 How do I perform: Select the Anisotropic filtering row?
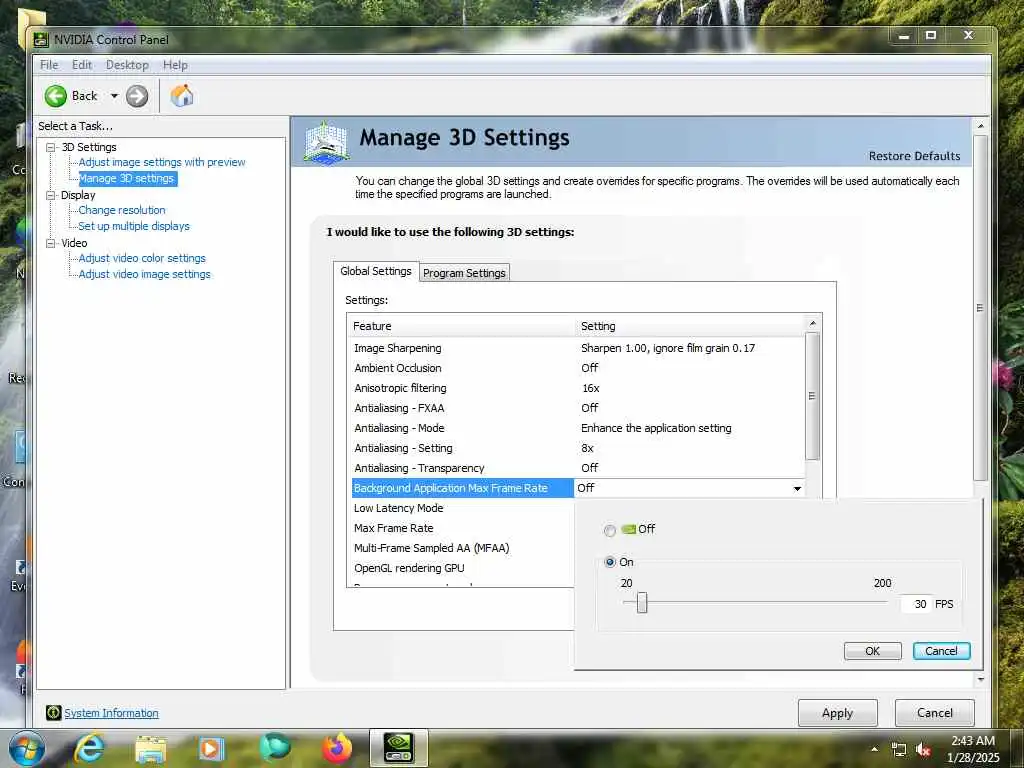pos(578,388)
